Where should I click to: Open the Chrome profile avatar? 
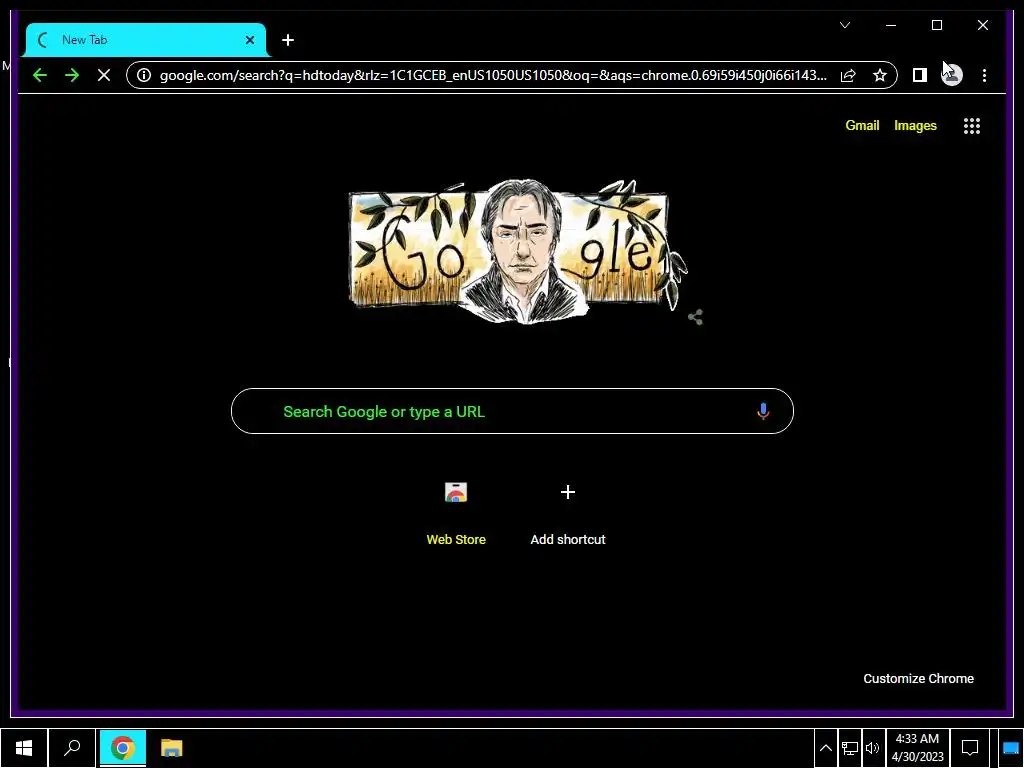pyautogui.click(x=952, y=75)
